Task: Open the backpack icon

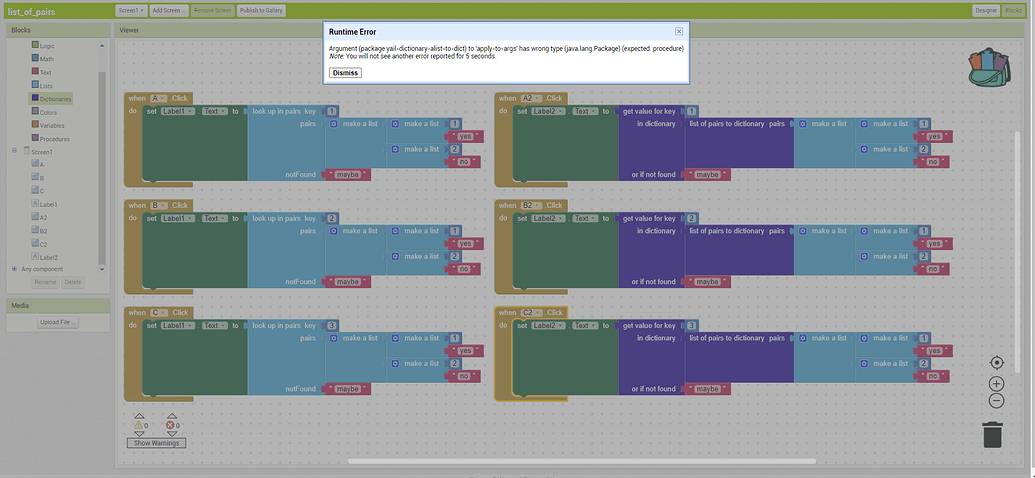Action: pos(989,70)
